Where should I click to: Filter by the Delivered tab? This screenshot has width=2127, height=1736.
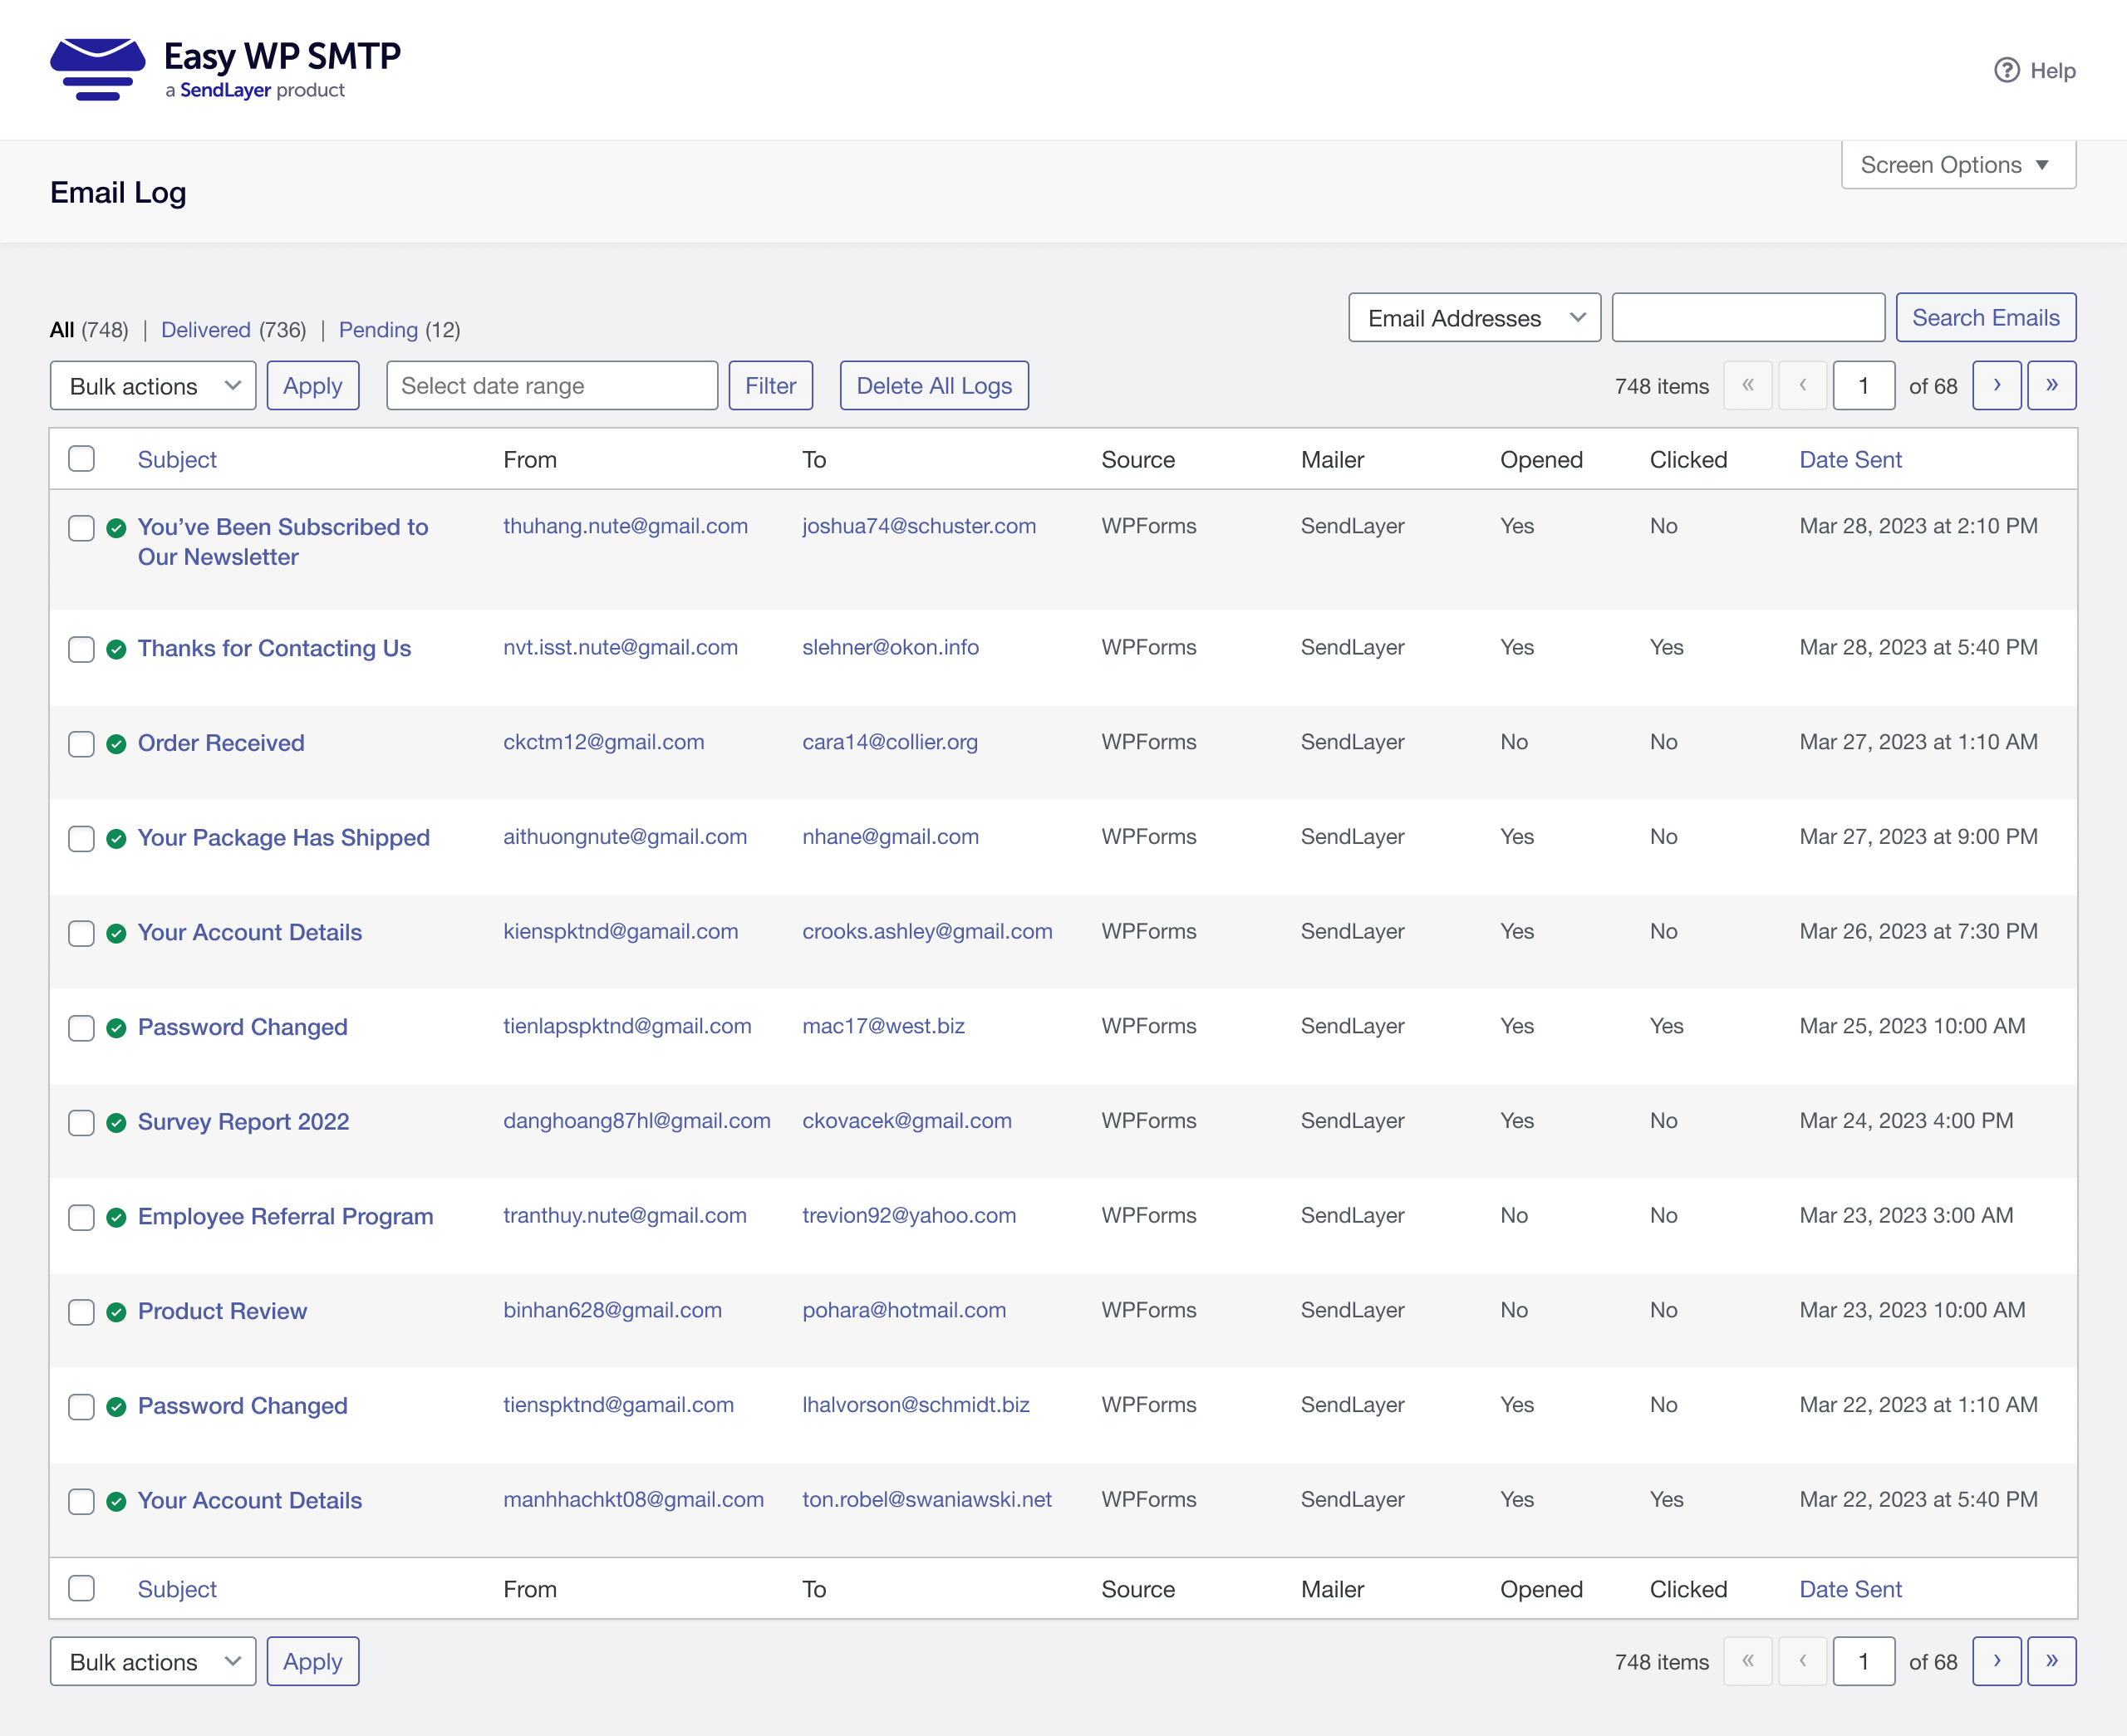click(205, 330)
